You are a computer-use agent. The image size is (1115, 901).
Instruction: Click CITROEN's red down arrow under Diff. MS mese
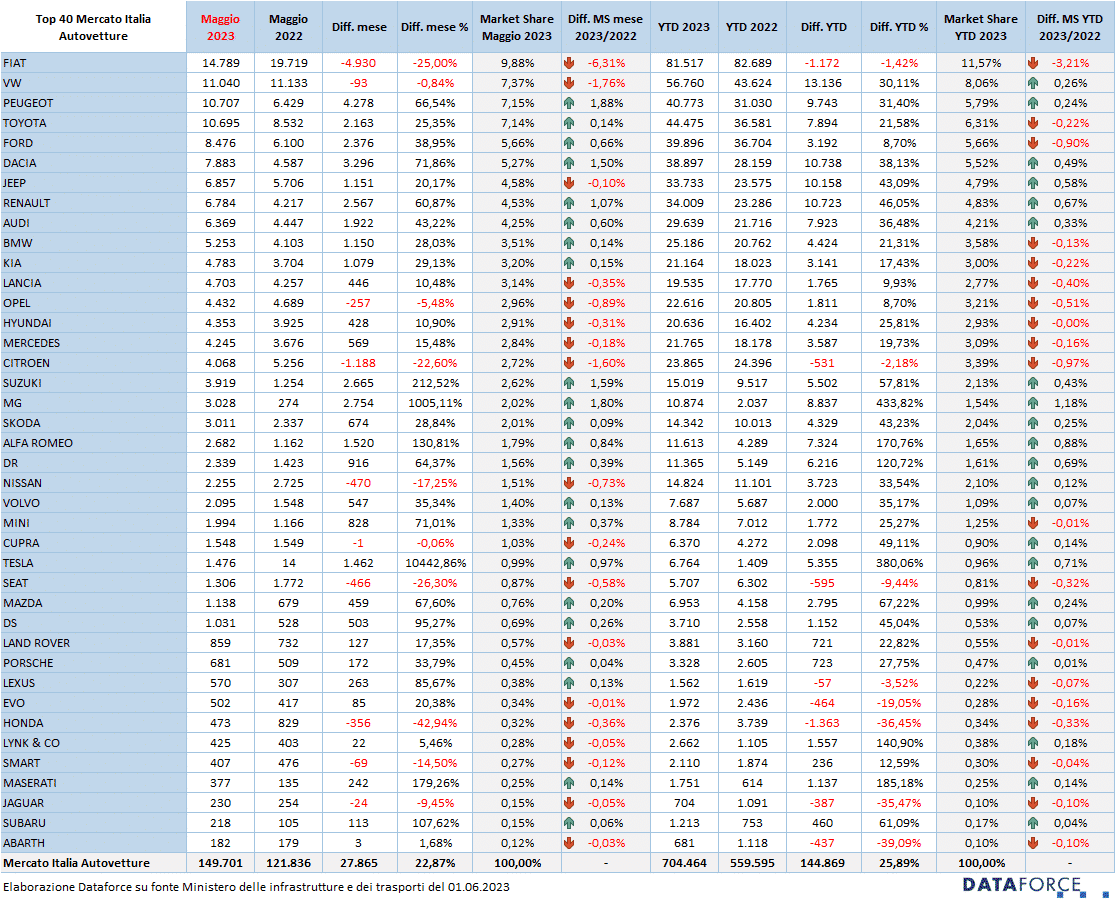569,363
